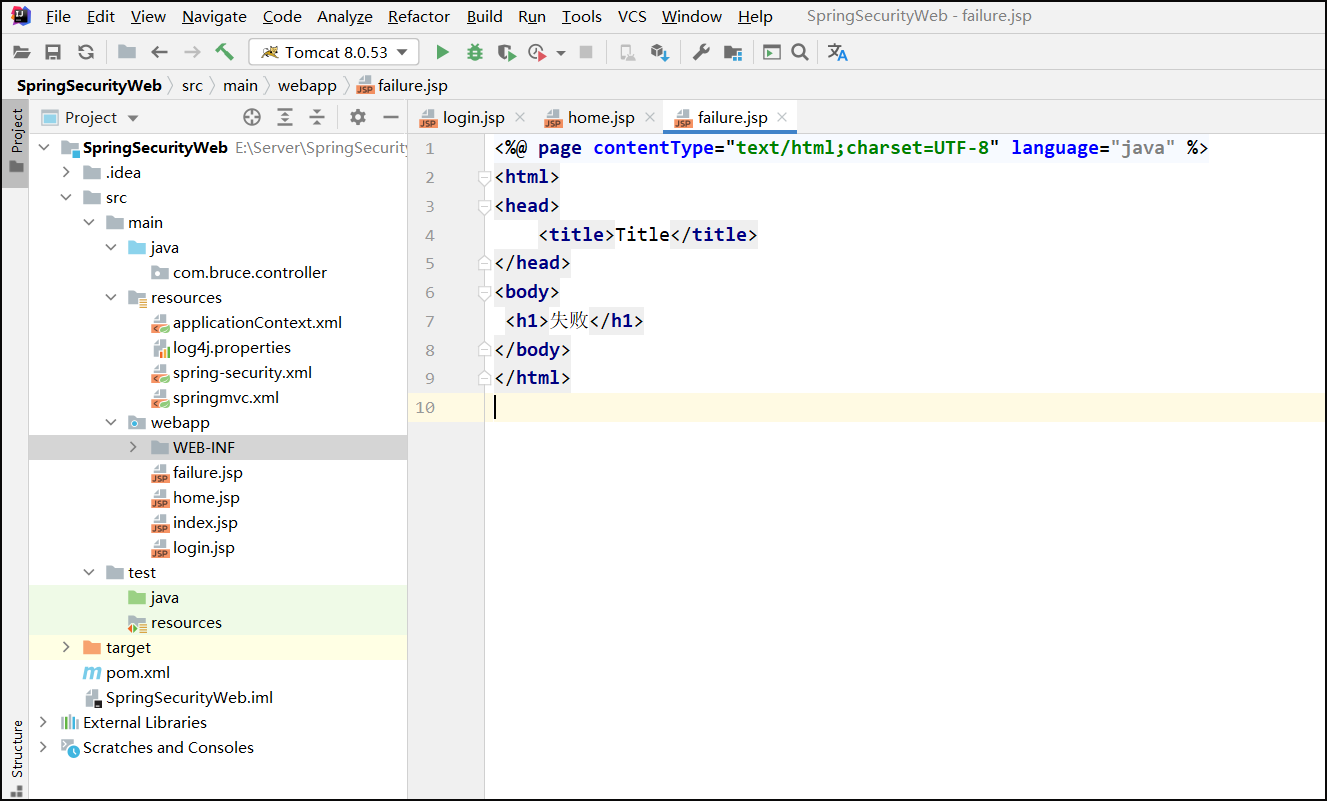
Task: Switch to the home.jsp editor tab
Action: coord(601,118)
